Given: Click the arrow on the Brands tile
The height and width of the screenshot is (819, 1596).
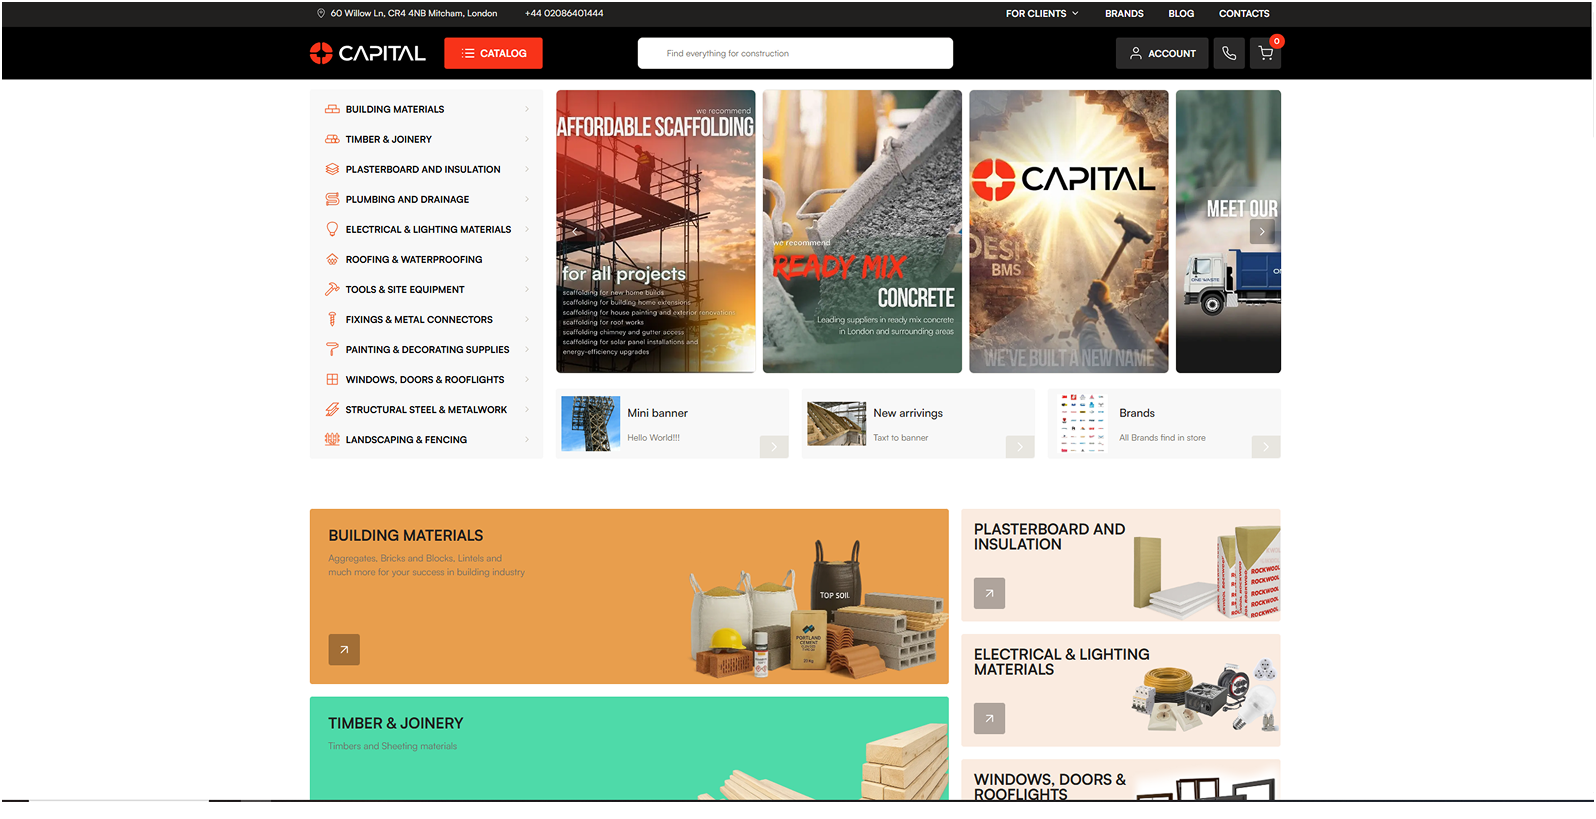Looking at the screenshot, I should tap(1266, 447).
